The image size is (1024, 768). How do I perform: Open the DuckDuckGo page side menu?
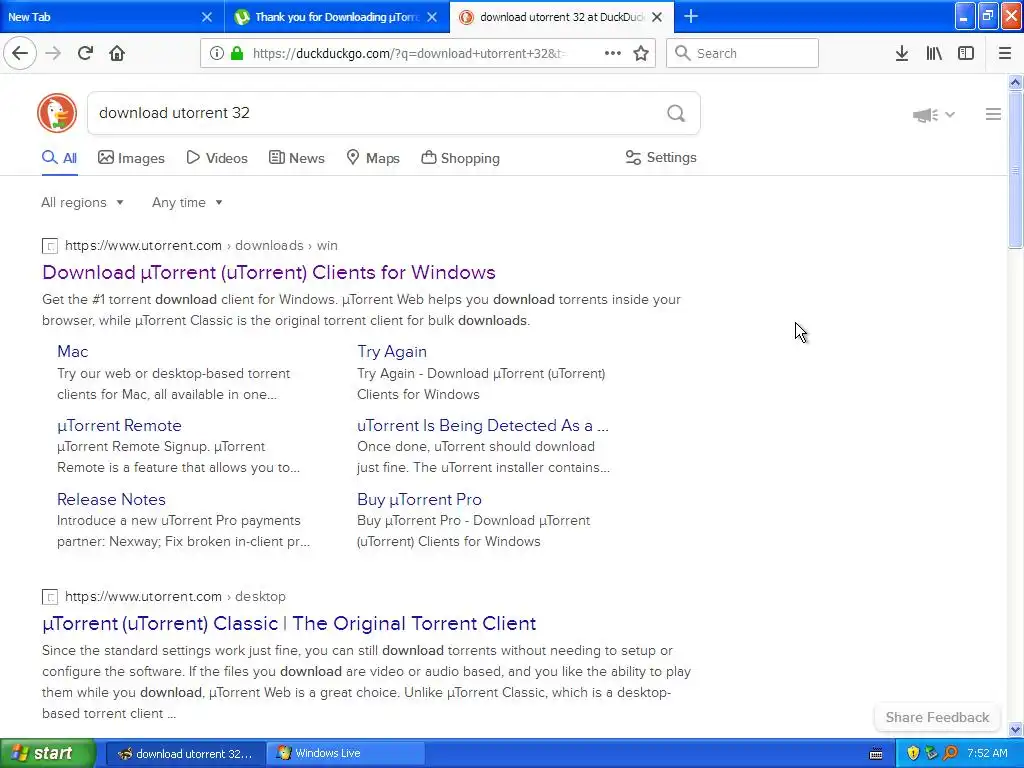coord(993,114)
